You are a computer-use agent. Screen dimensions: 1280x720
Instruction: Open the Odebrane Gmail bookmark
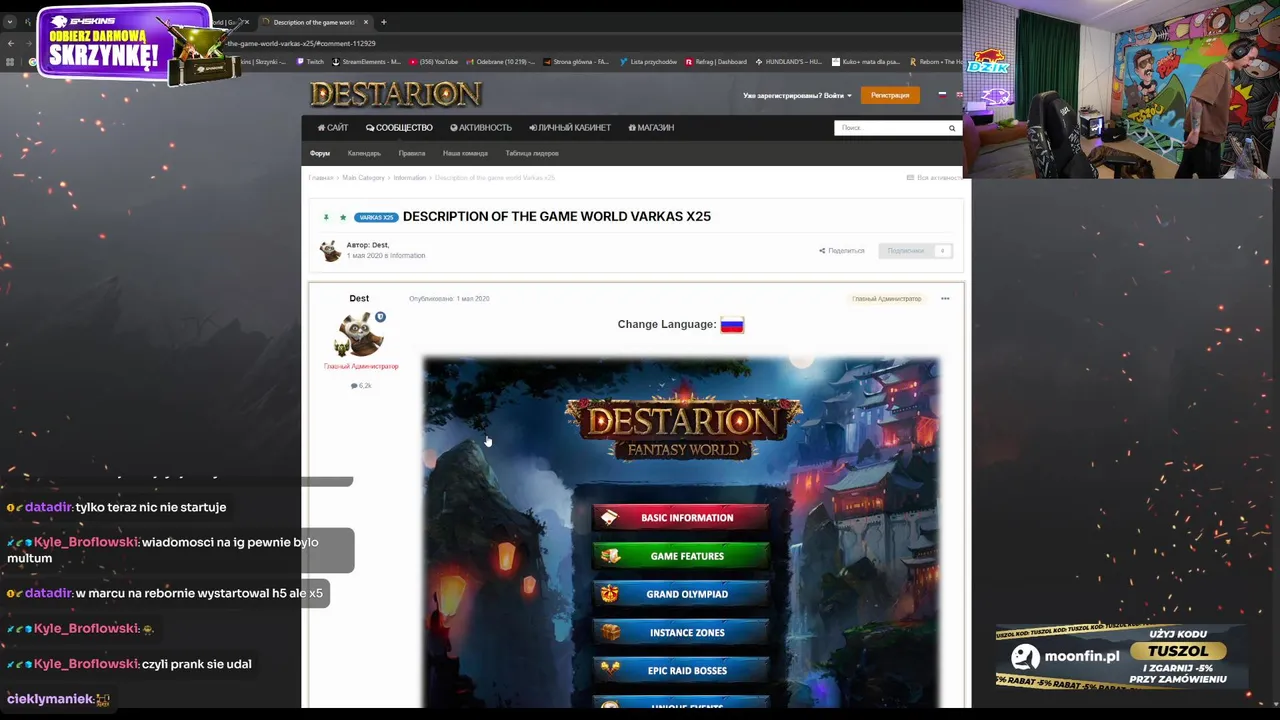[x=501, y=62]
